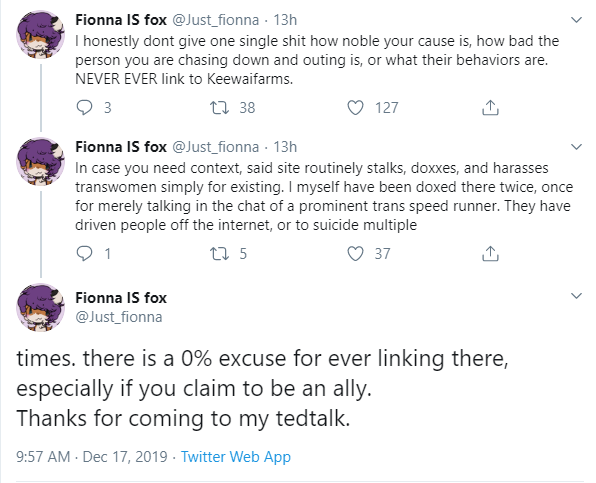596x483 pixels.
Task: Open the second tweet's 13h timestamp
Action: (x=285, y=147)
